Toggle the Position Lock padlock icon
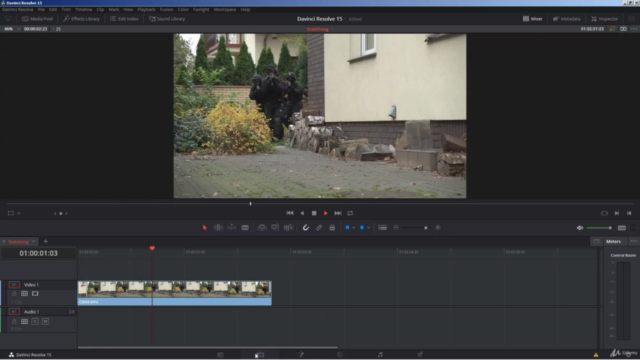 pyautogui.click(x=332, y=228)
